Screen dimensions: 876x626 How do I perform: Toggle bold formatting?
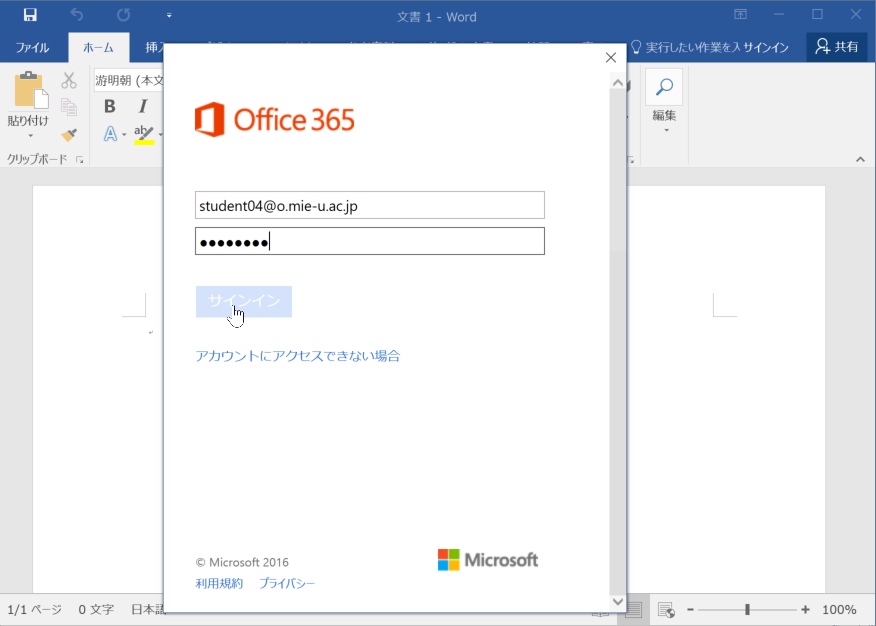pyautogui.click(x=110, y=106)
